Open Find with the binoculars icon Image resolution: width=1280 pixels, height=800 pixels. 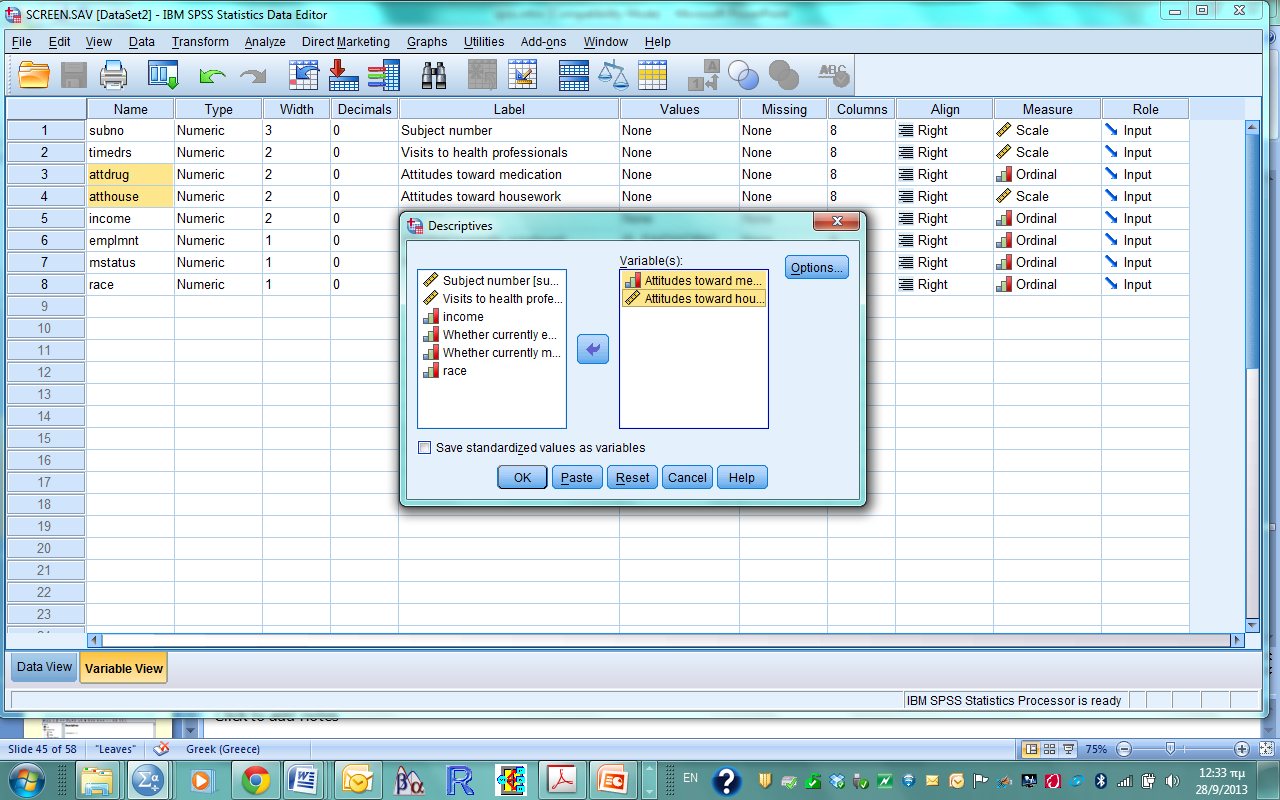[434, 74]
